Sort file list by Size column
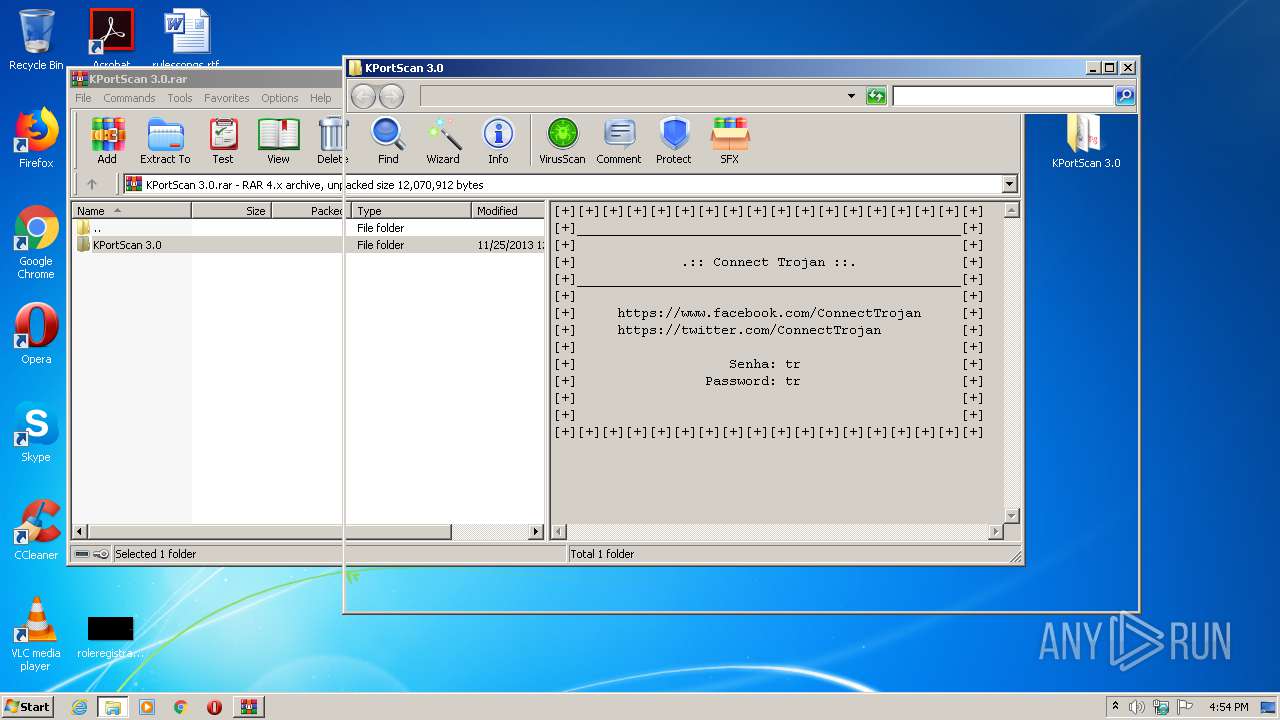 pos(231,211)
